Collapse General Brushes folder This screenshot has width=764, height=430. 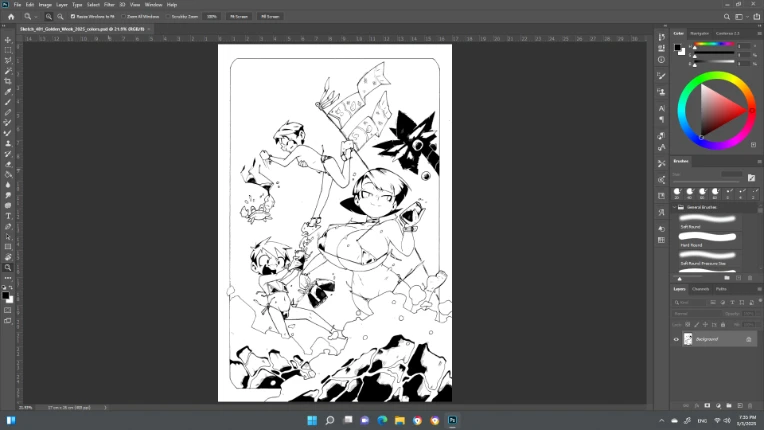coord(675,207)
